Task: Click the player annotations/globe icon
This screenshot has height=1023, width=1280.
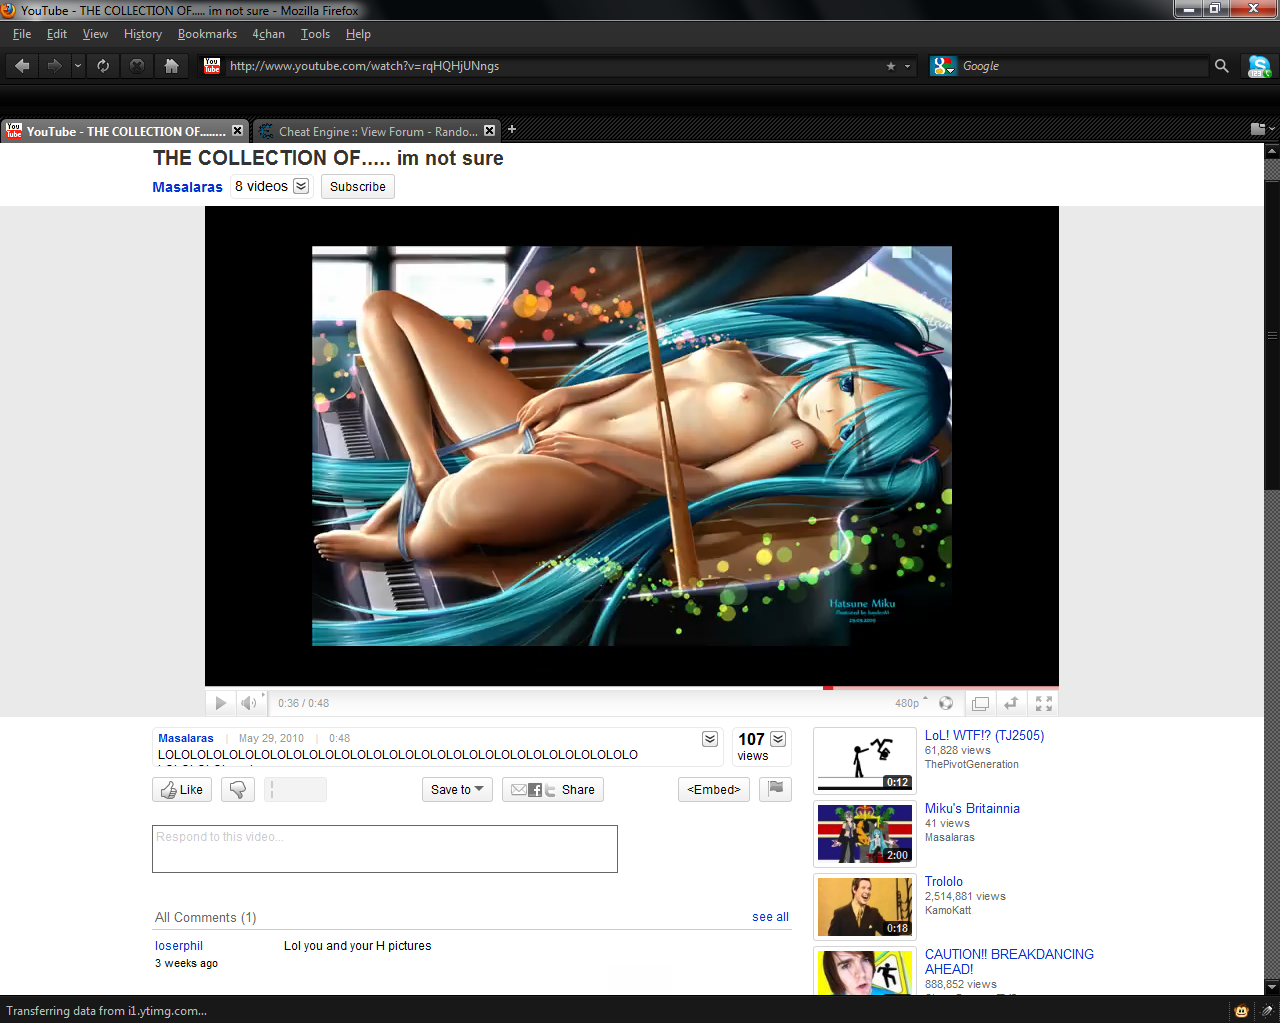Action: click(946, 703)
